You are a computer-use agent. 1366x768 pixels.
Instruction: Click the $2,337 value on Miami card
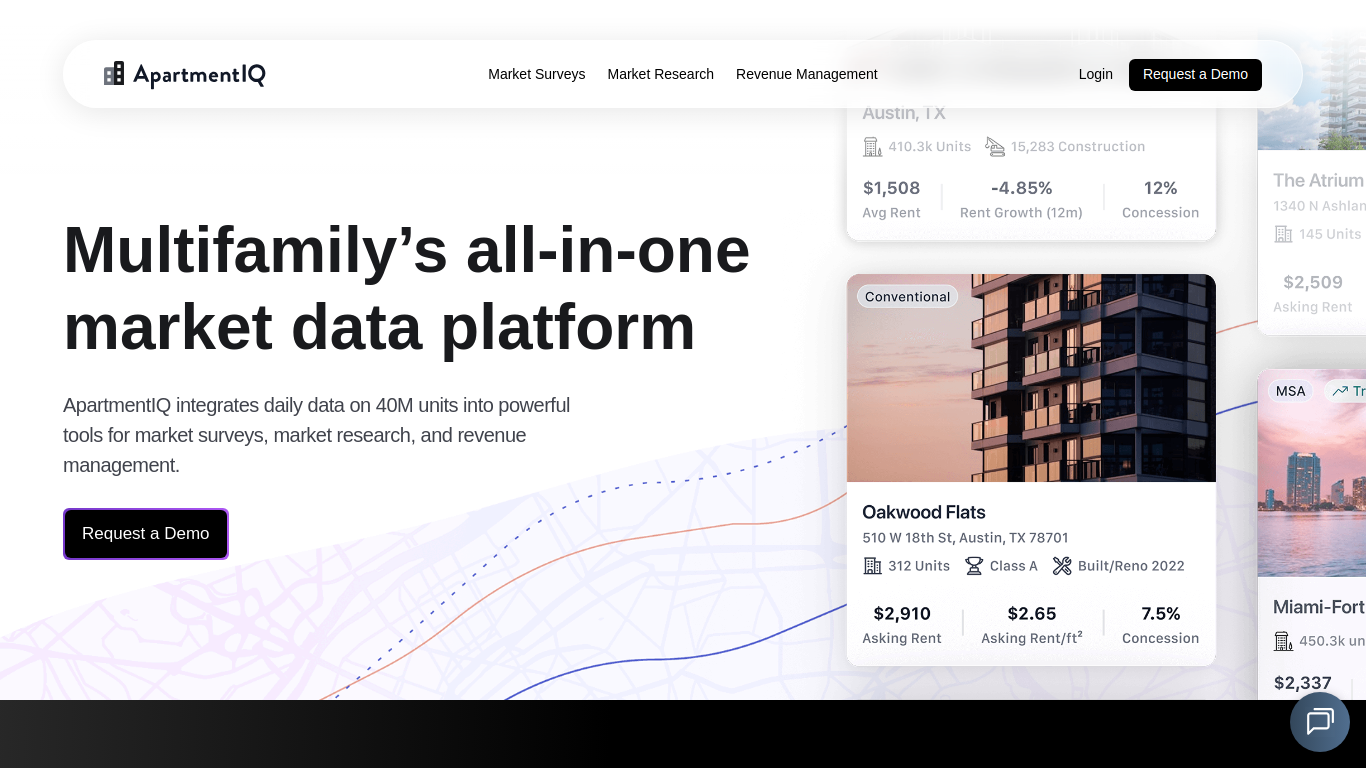click(1303, 684)
